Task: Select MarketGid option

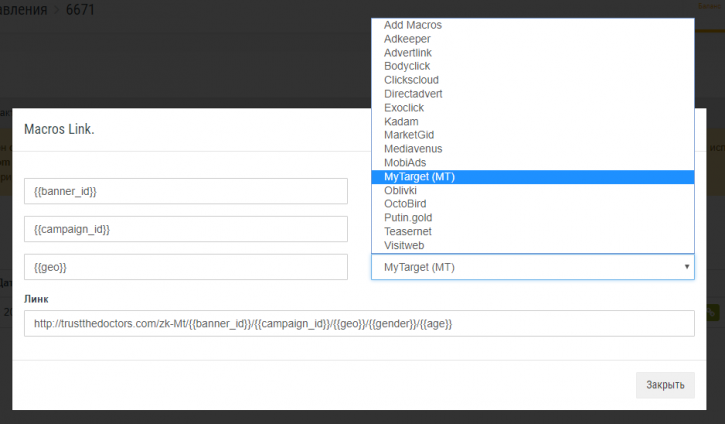Action: 533,135
